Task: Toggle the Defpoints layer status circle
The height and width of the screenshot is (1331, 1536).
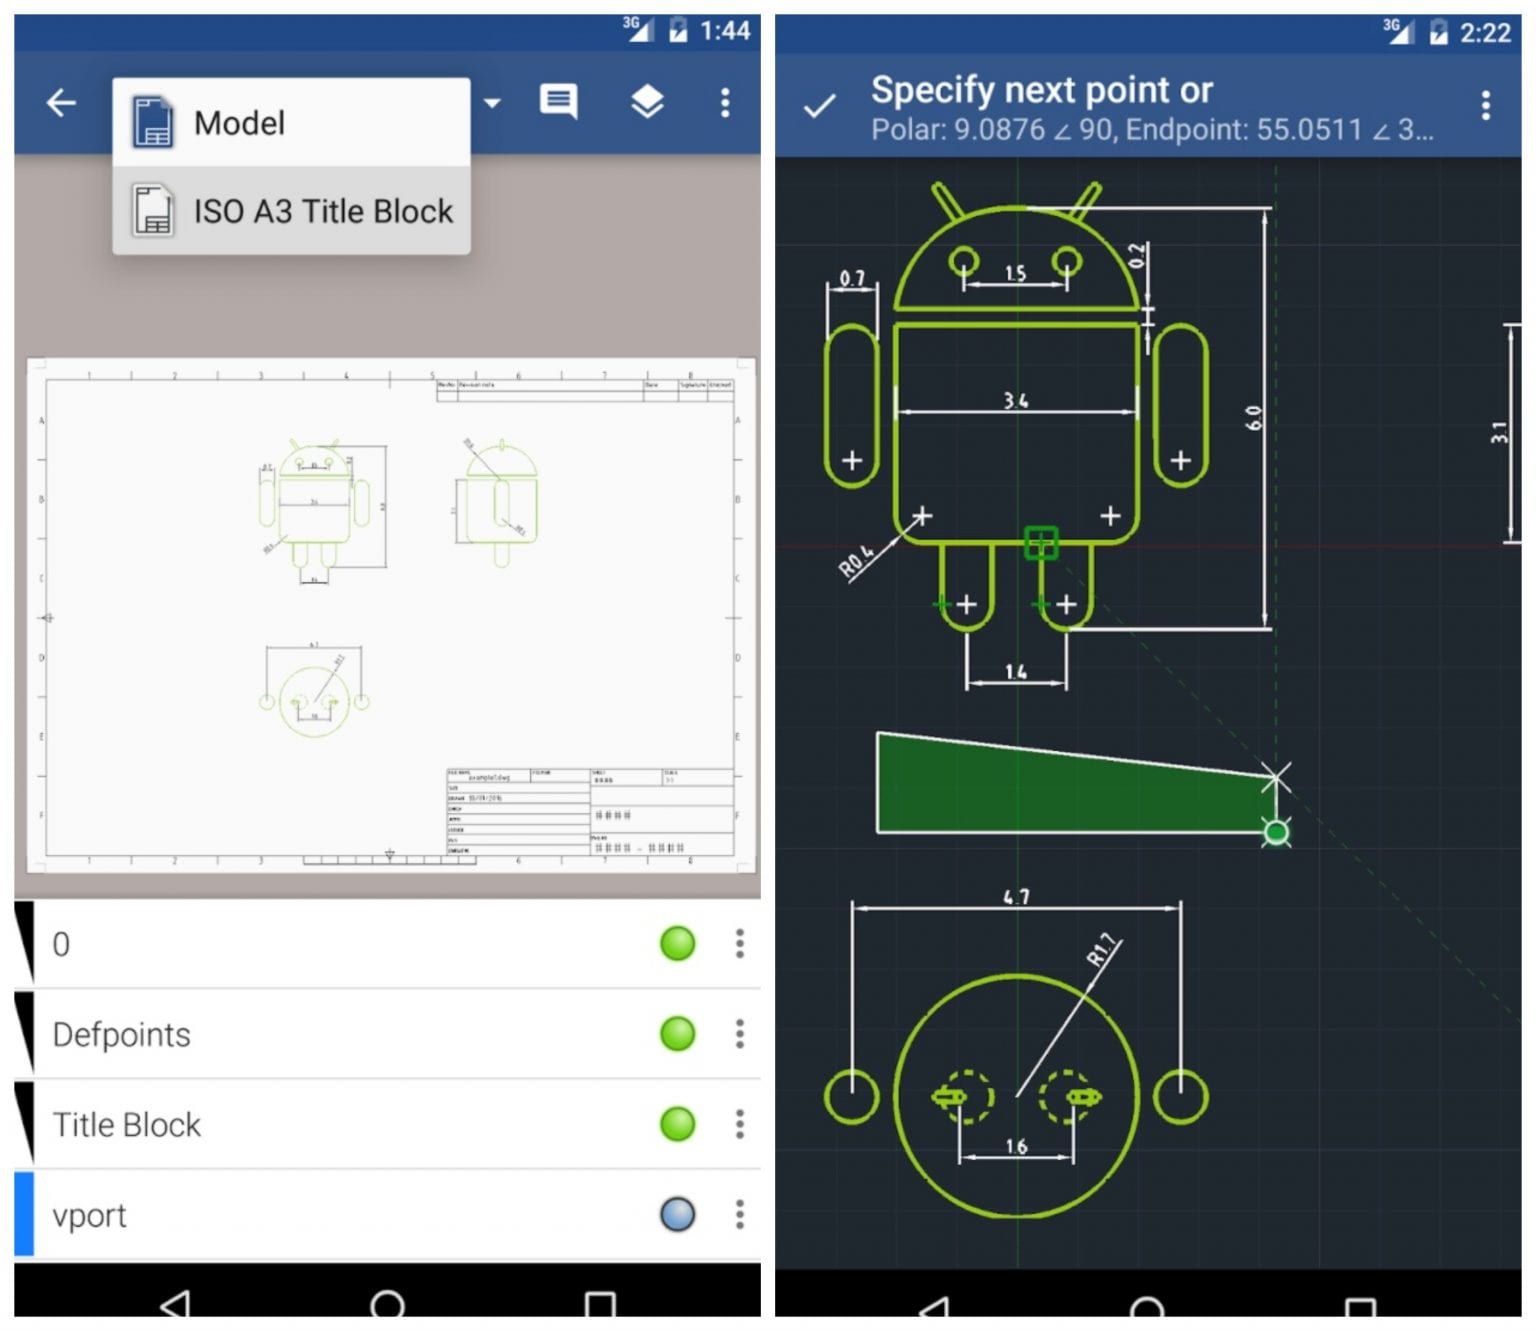Action: [677, 1035]
